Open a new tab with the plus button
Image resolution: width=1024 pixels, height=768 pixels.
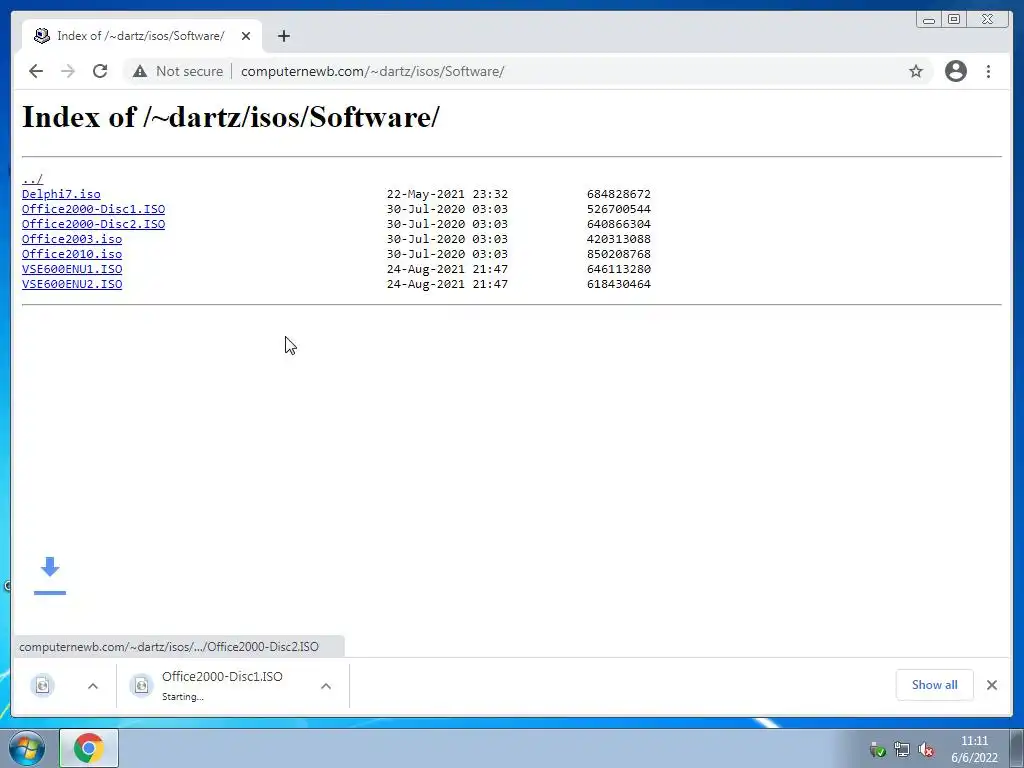(x=283, y=36)
